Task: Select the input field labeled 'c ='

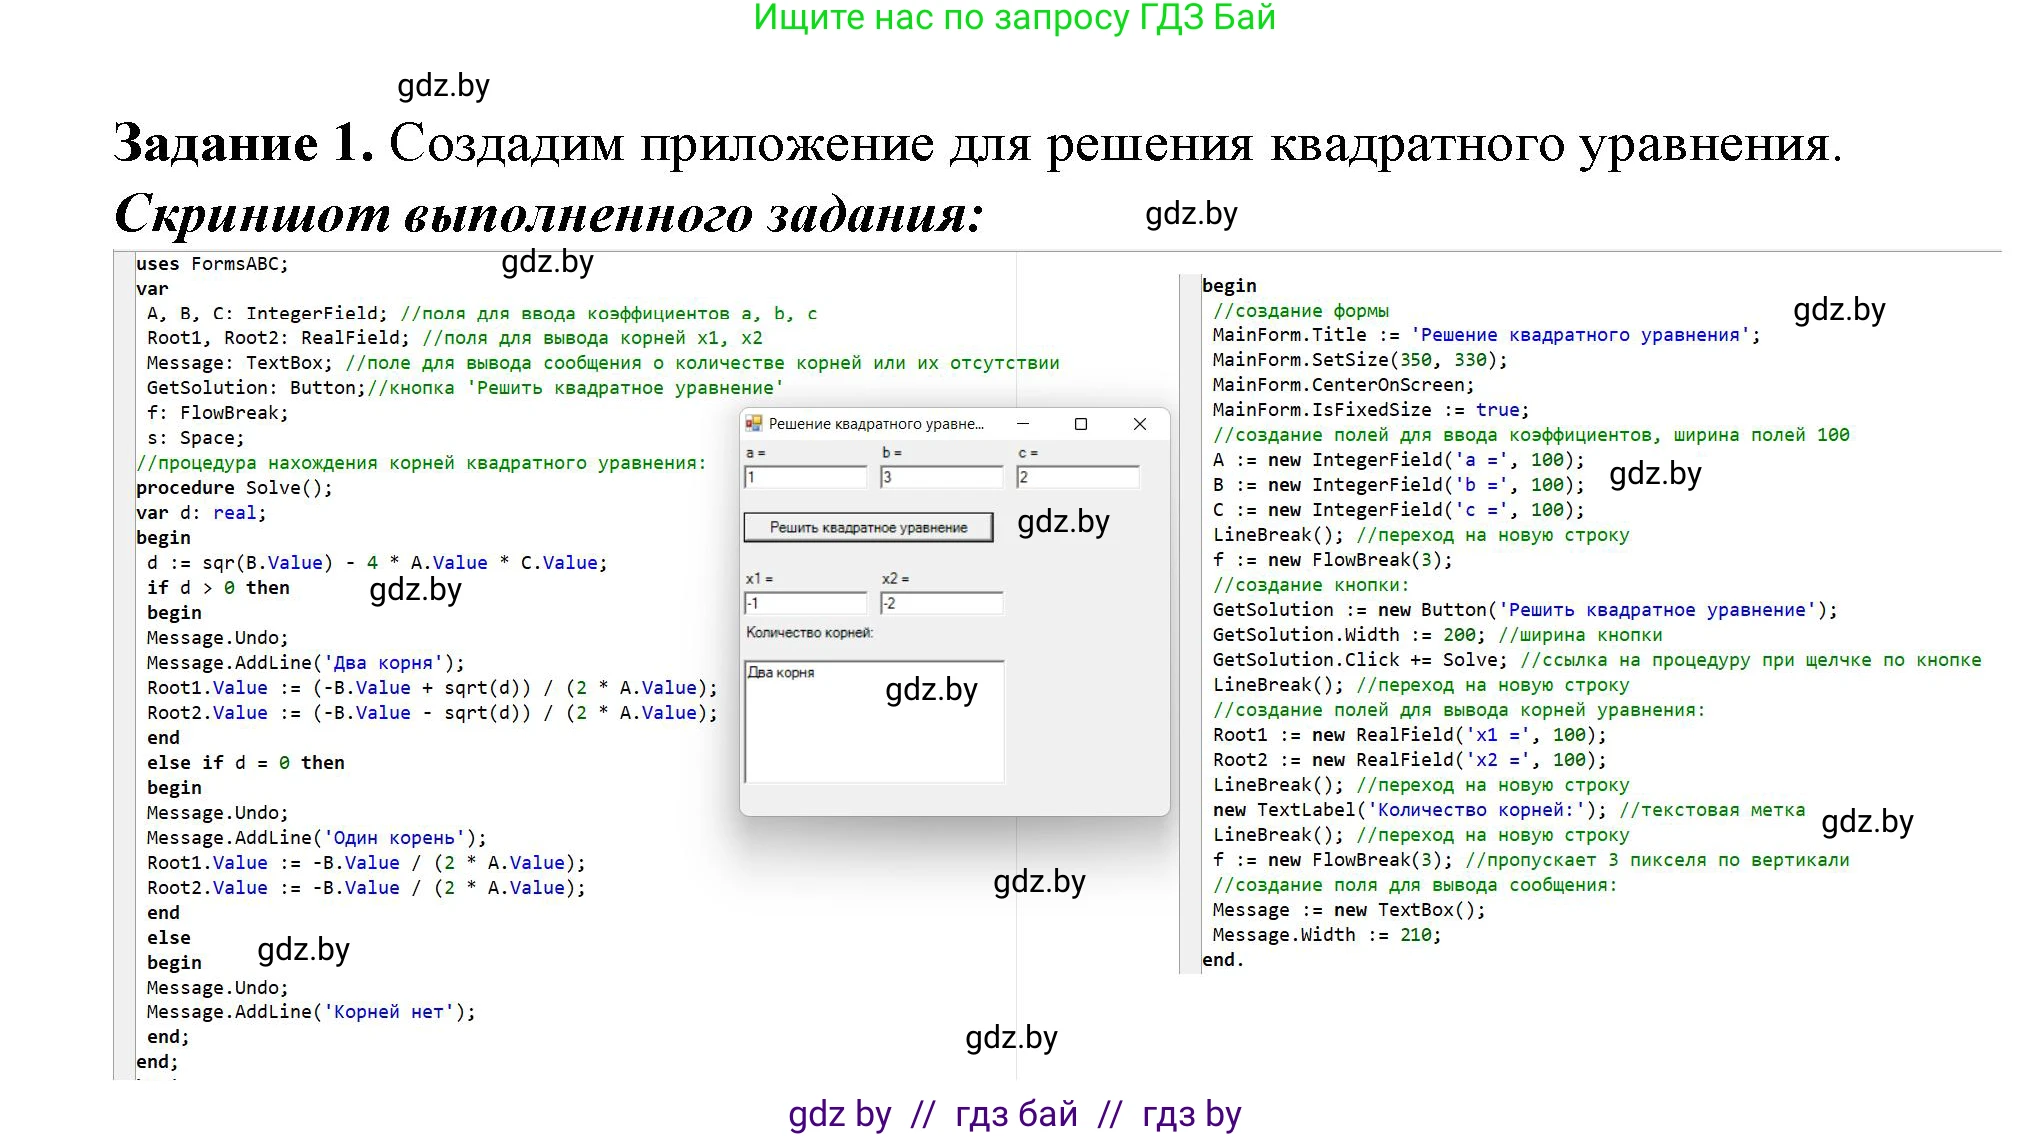Action: (x=1078, y=477)
